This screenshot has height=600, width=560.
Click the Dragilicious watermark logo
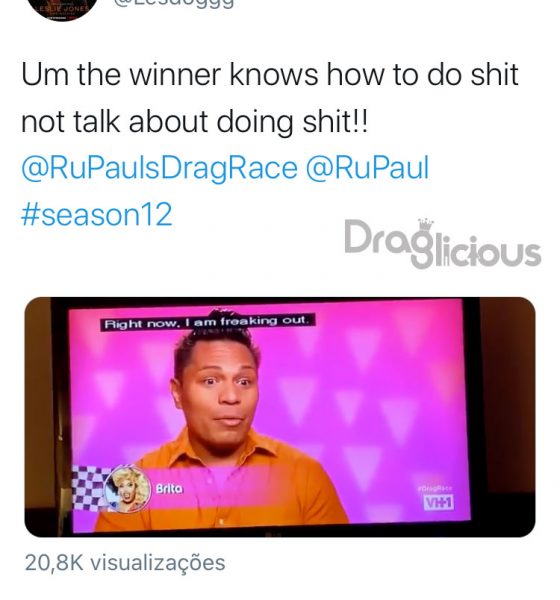442,243
